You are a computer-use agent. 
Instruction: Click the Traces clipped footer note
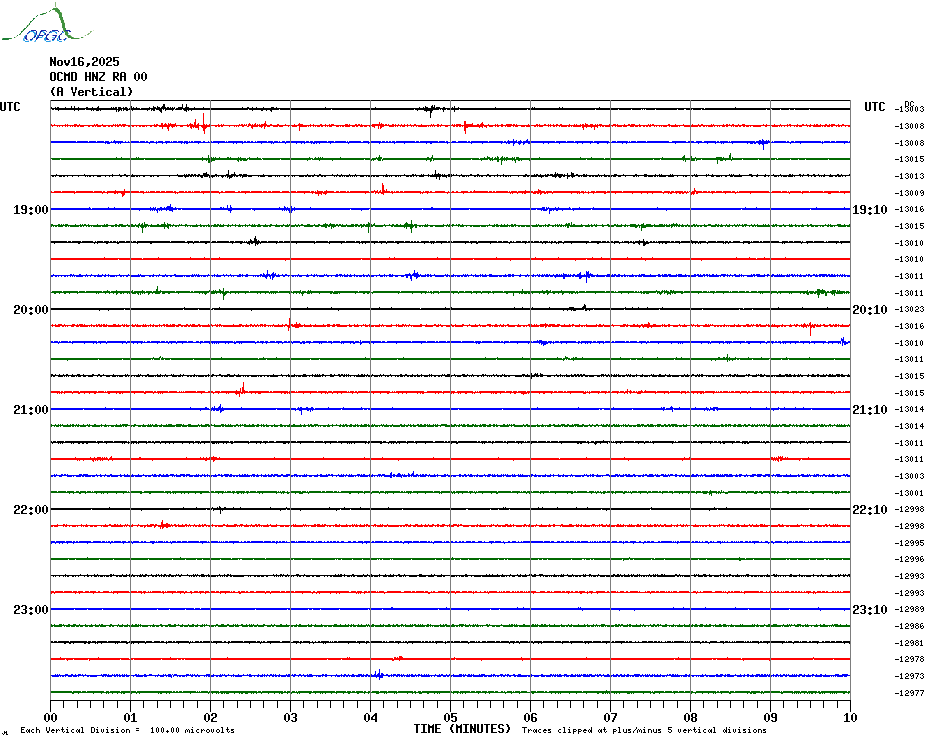[644, 730]
